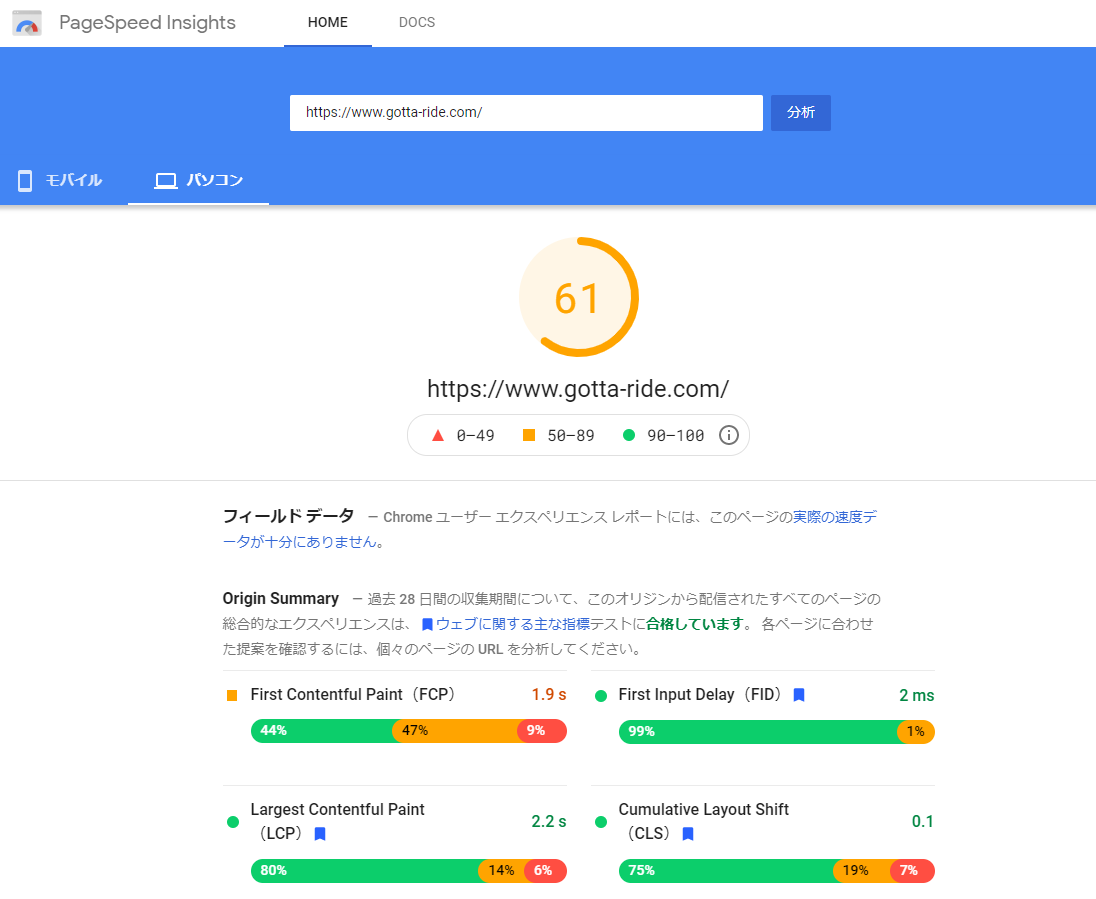Viewport: 1096px width, 899px height.
Task: Click the orange square beside First Contentful Paint
Action: [232, 696]
